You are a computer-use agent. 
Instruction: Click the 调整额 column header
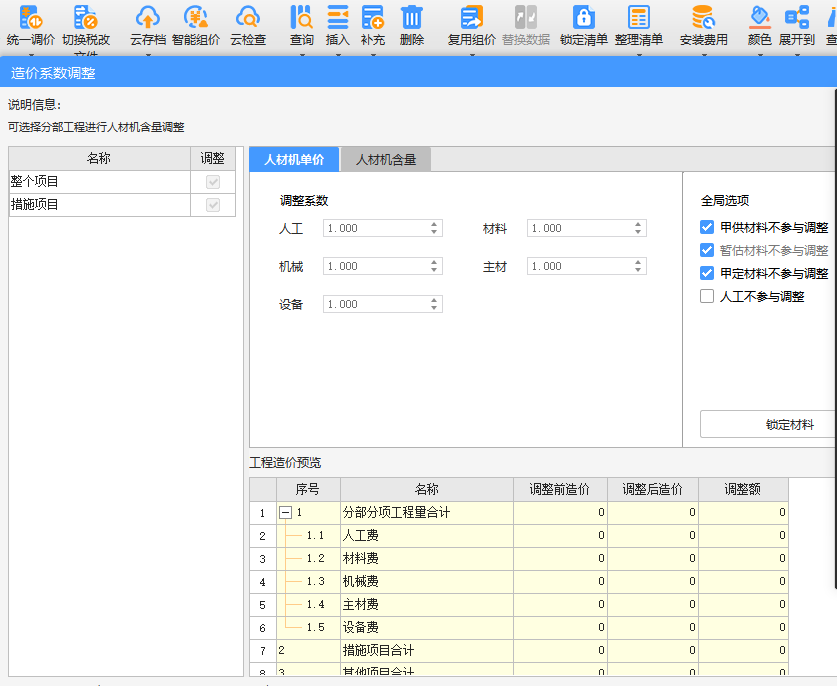pos(743,490)
